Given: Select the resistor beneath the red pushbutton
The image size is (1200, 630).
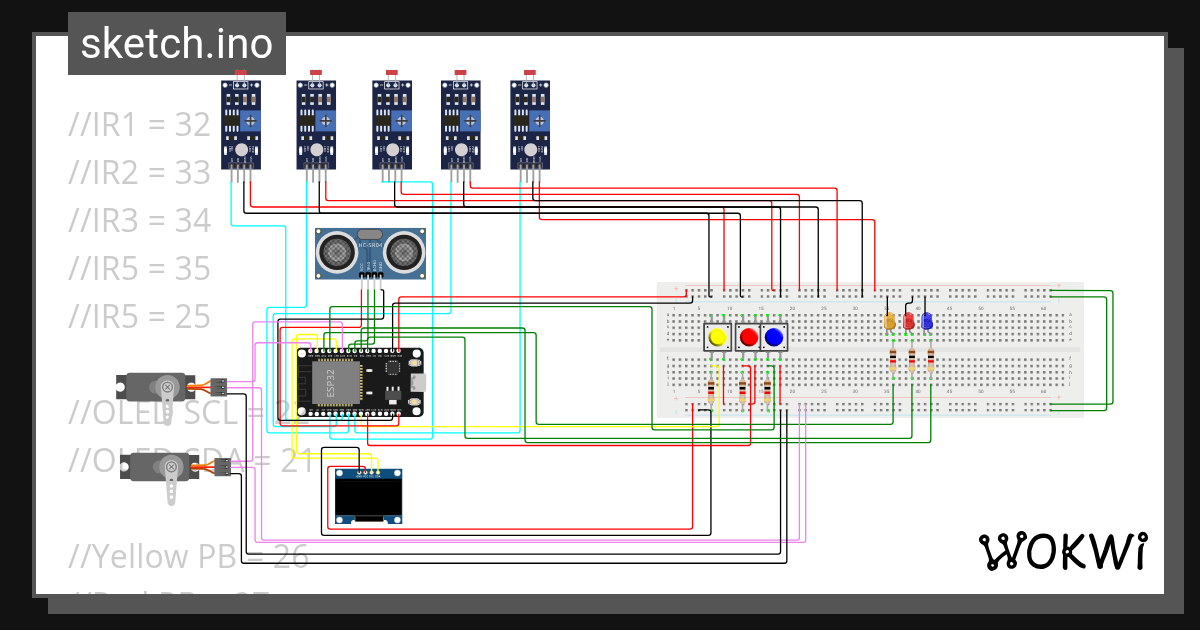Looking at the screenshot, I should pyautogui.click(x=742, y=391).
